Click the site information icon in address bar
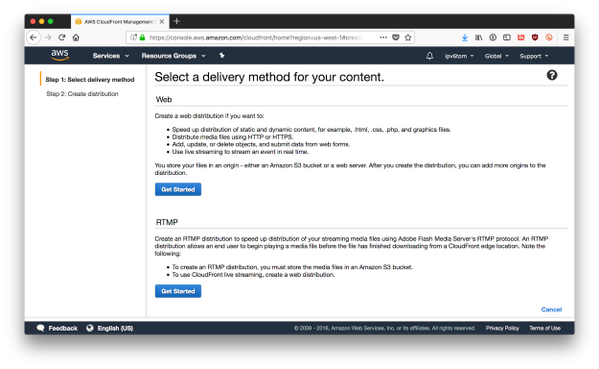The width and height of the screenshot is (599, 369). [x=133, y=37]
